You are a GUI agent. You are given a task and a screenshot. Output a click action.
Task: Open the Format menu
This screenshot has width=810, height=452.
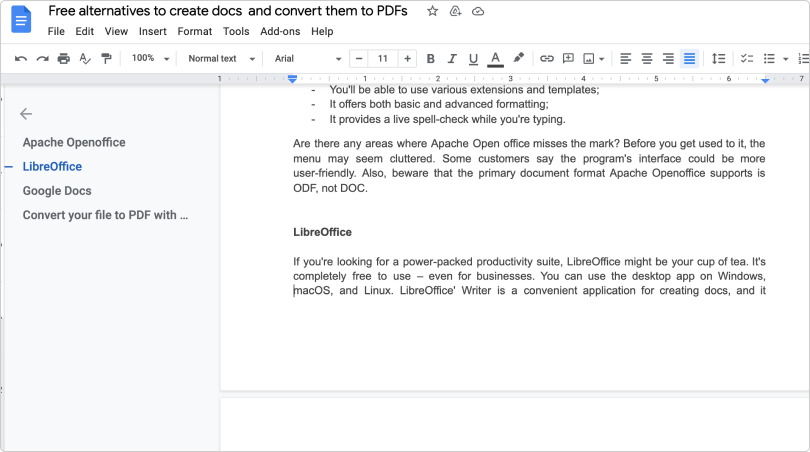pyautogui.click(x=195, y=32)
